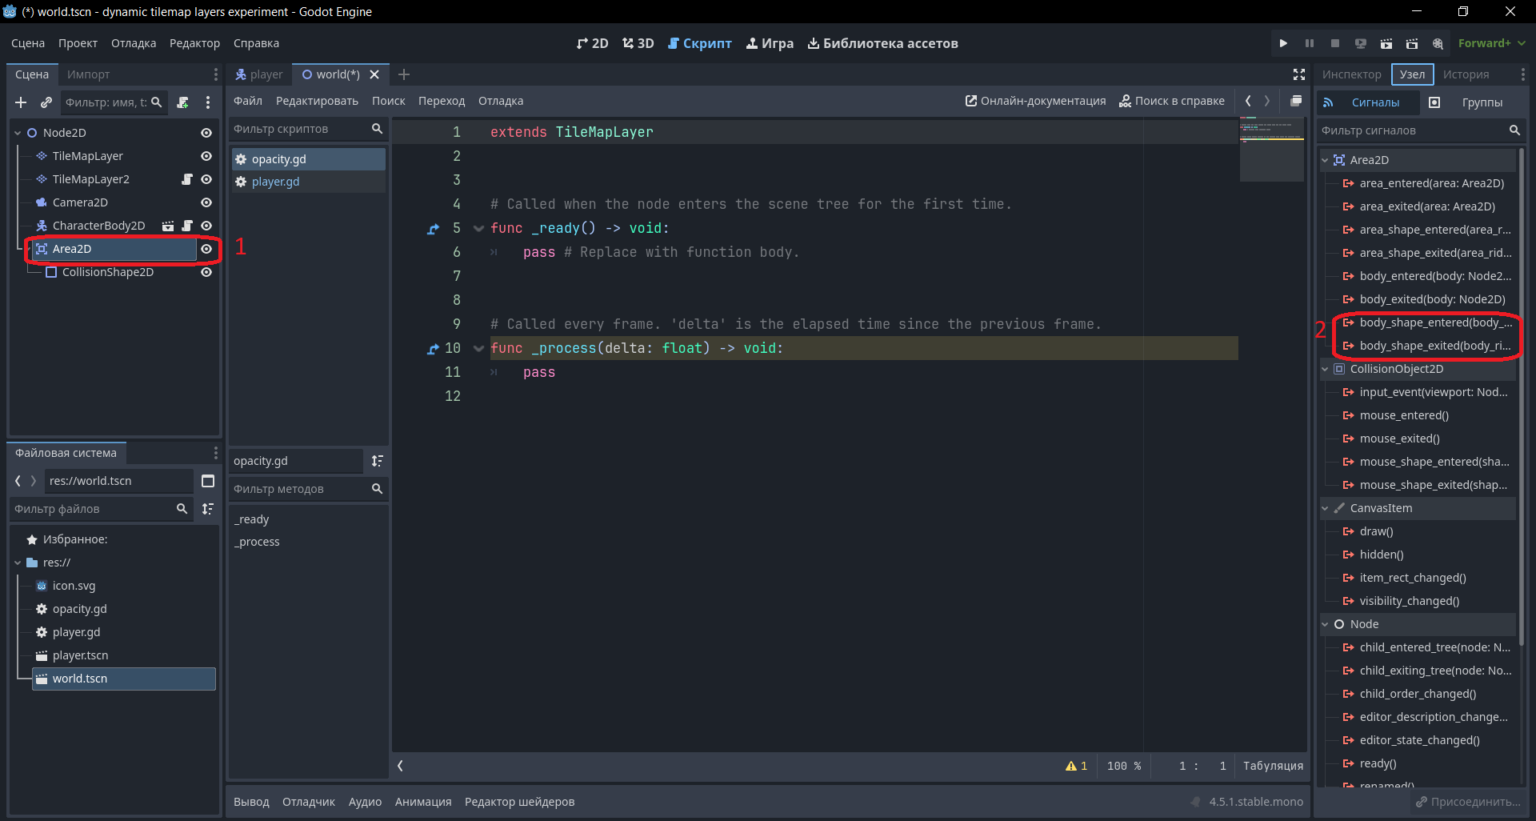Toggle visibility of Area2D node
Screen dimensions: 1536x821
206,249
